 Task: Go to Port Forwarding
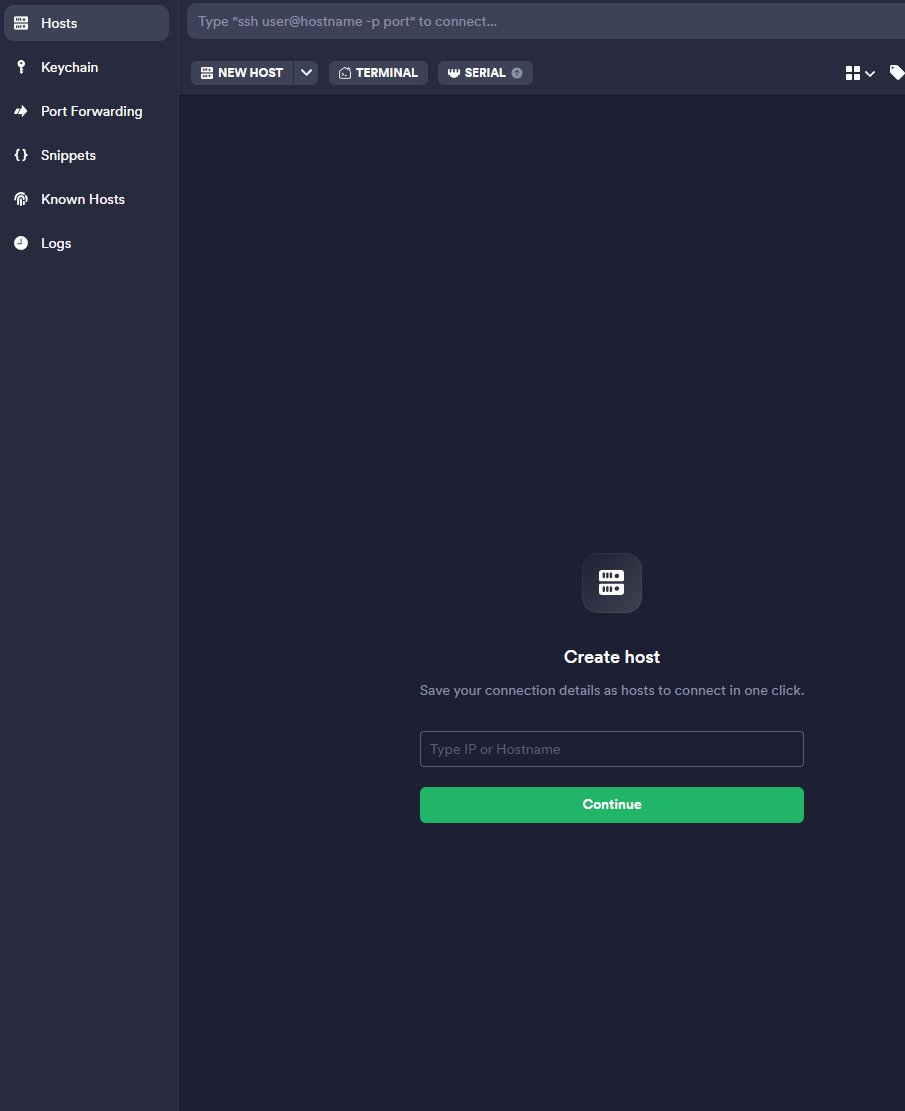[86, 111]
